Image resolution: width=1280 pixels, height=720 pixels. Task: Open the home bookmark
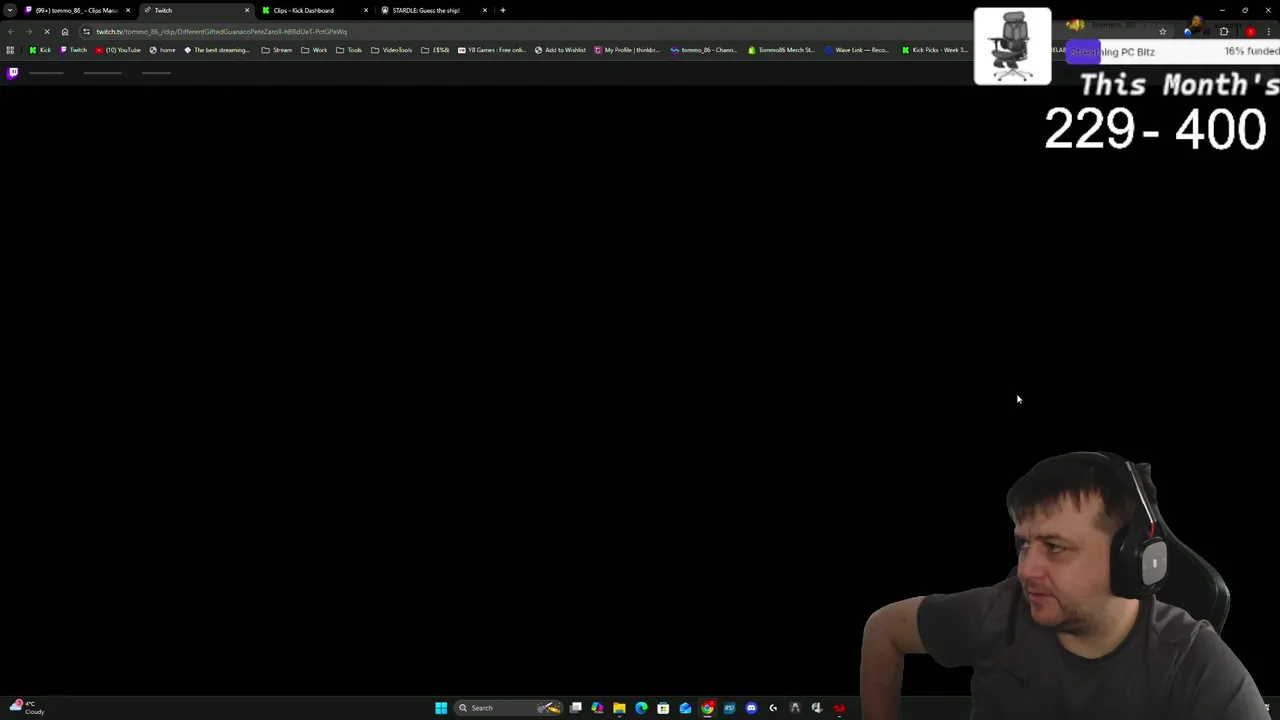(x=162, y=50)
